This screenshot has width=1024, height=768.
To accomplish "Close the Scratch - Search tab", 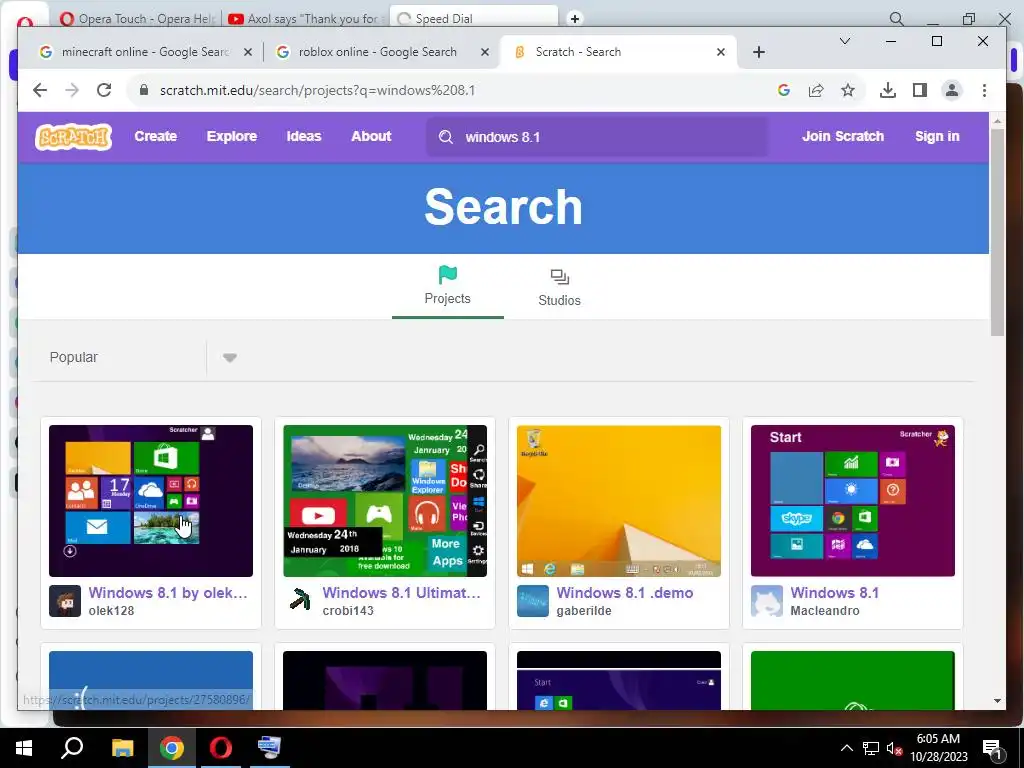I will point(720,52).
